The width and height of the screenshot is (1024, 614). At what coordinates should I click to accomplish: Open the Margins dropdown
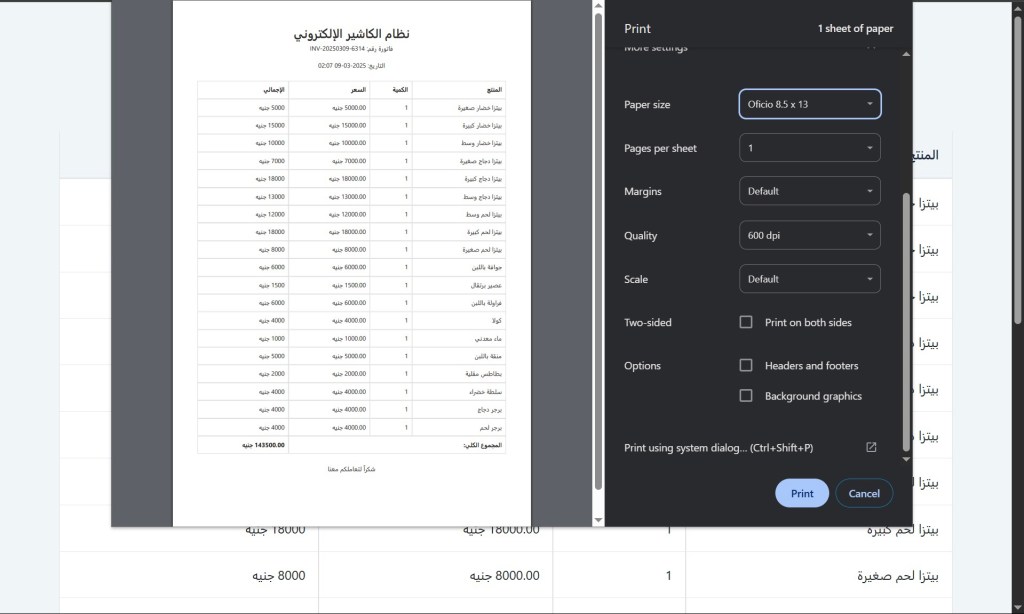point(809,191)
